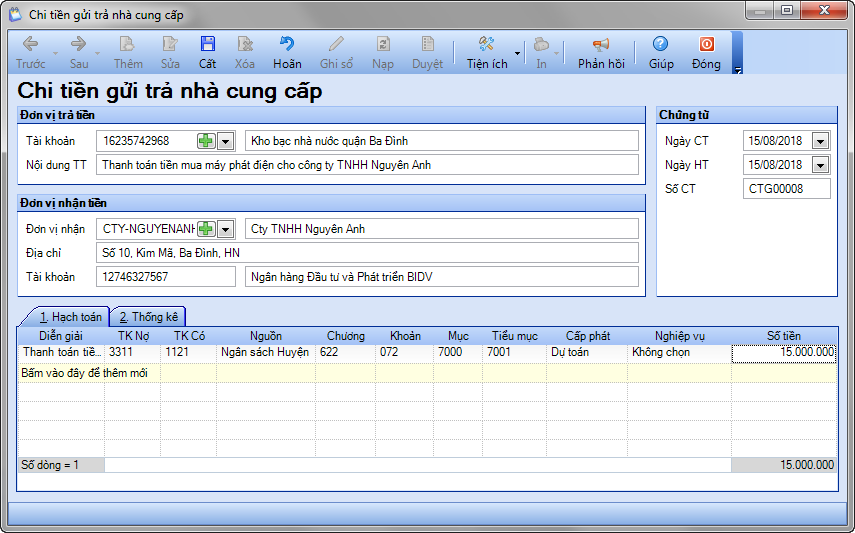
Task: Open the Tiện ích utilities tool
Action: click(486, 52)
